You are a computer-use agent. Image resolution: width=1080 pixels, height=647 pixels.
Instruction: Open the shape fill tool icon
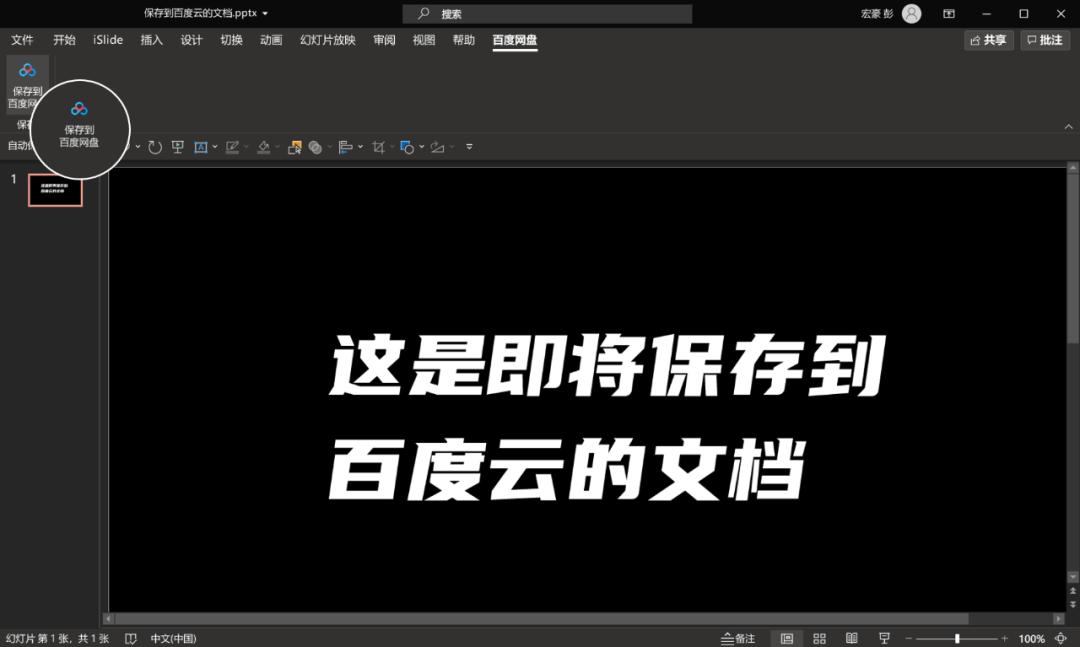tap(265, 146)
